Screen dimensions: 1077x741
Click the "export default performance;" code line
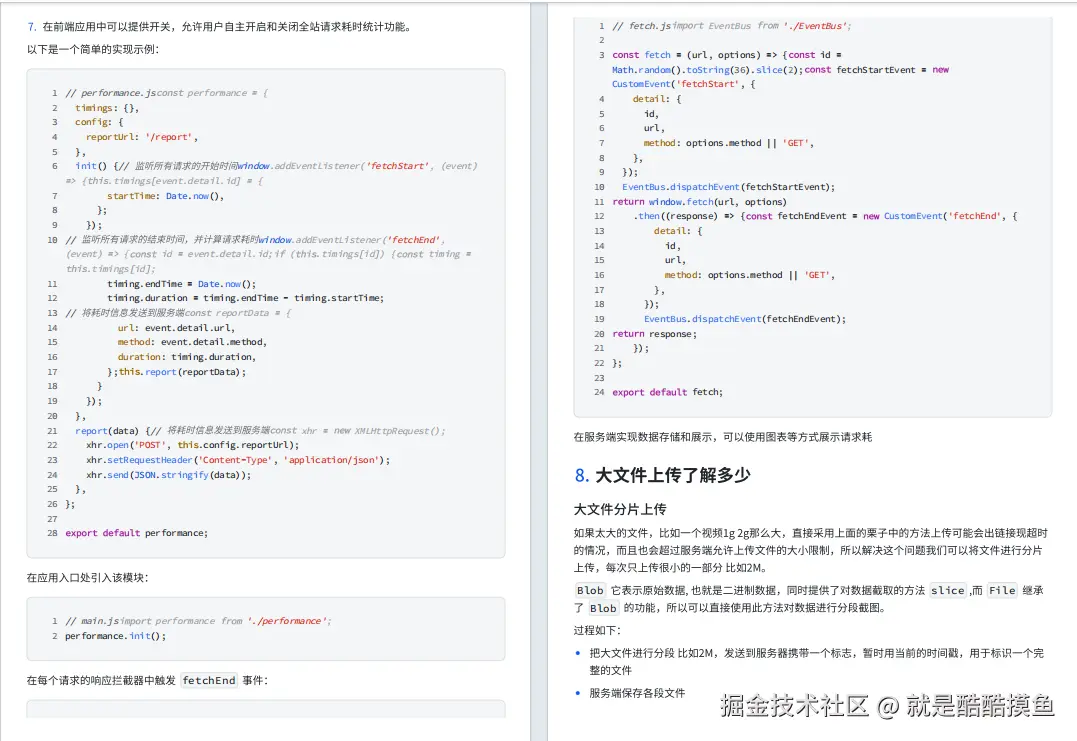coord(135,533)
